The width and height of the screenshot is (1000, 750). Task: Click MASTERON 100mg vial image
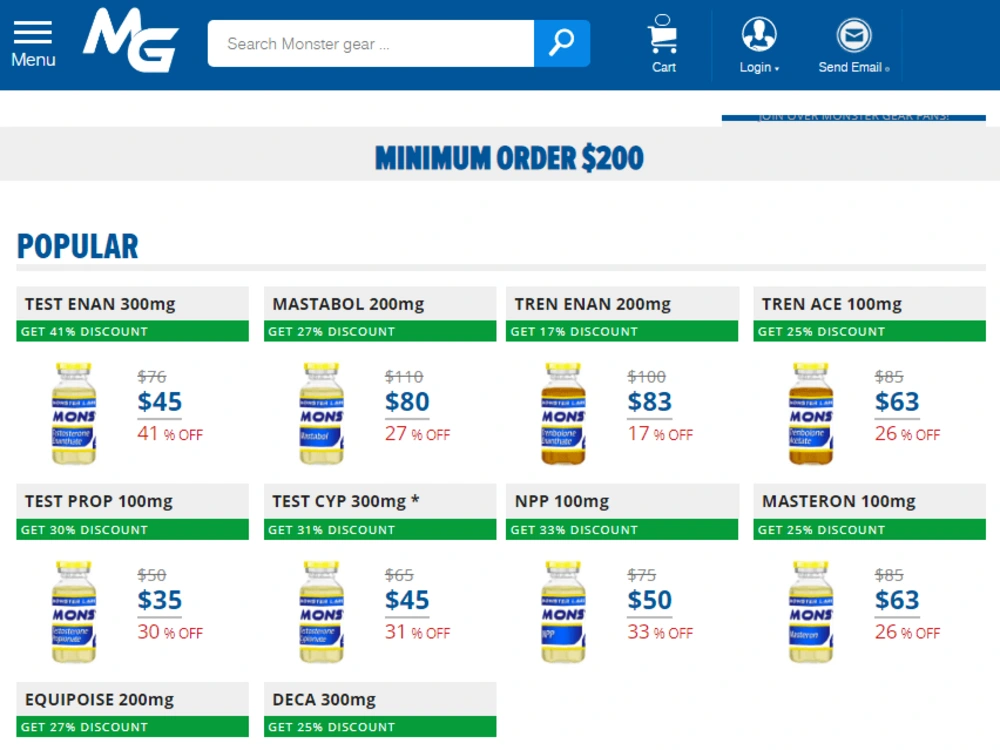[811, 612]
